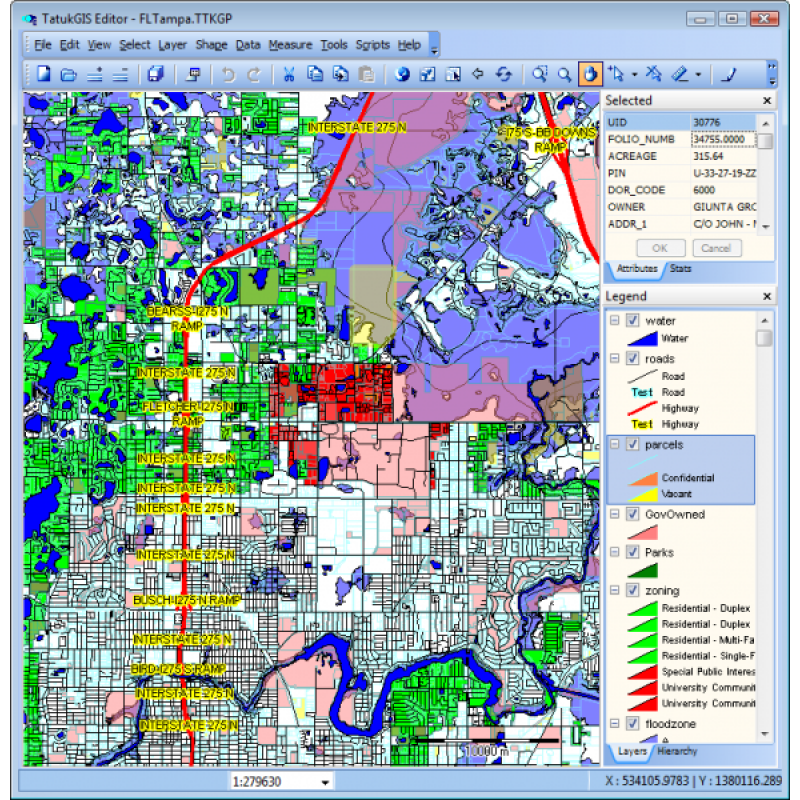Activate the Zoom Out tool
Viewport: 800px width, 800px height.
click(x=564, y=73)
